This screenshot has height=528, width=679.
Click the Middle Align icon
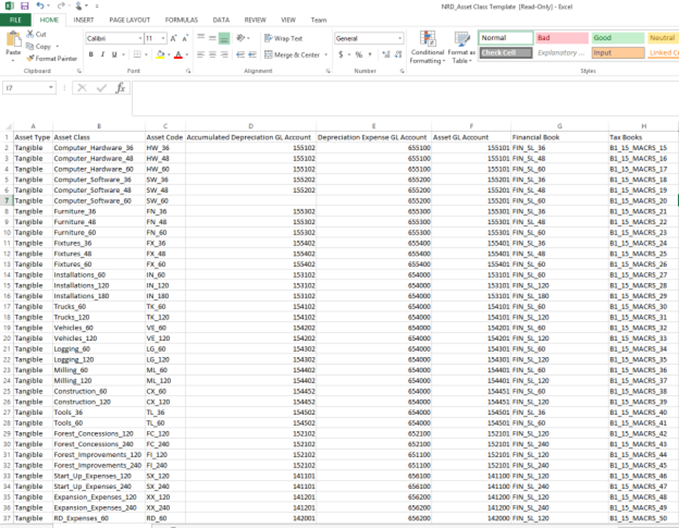point(212,38)
